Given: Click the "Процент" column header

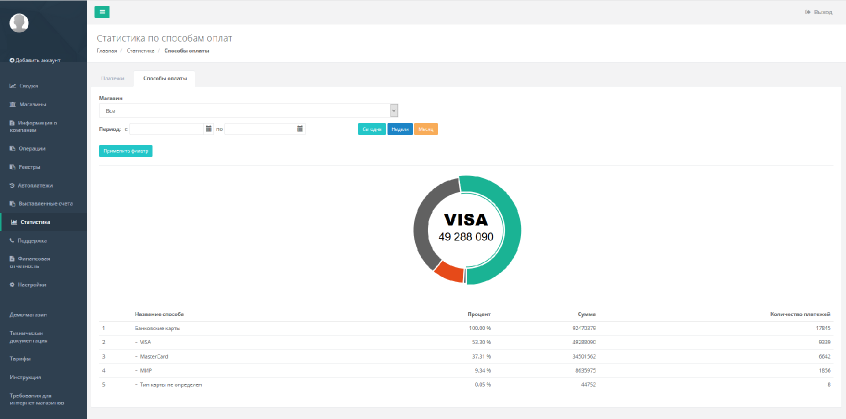Looking at the screenshot, I should [479, 314].
